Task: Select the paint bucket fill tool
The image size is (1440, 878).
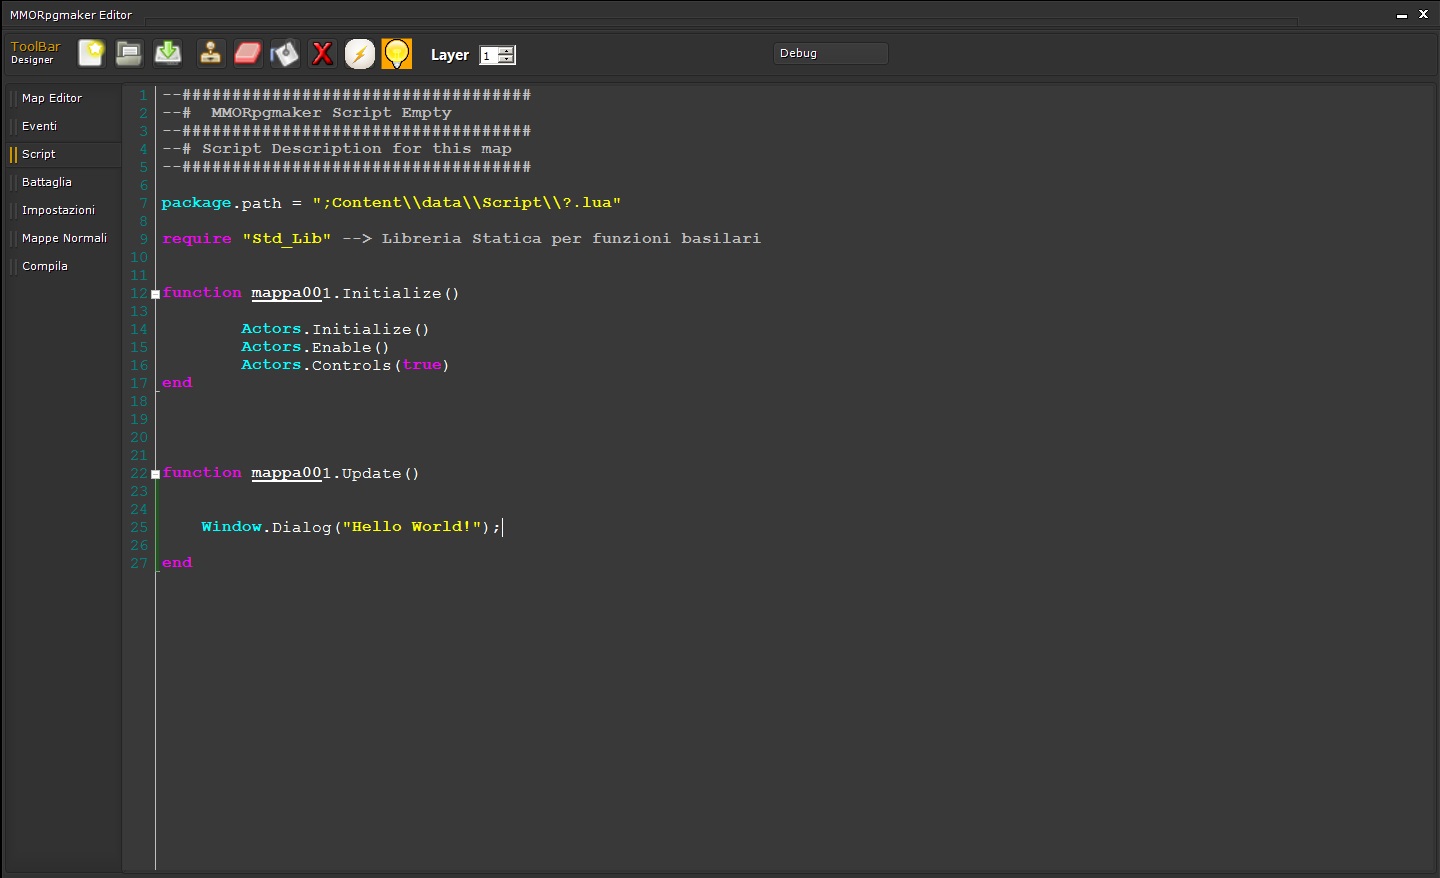Action: pyautogui.click(x=285, y=53)
